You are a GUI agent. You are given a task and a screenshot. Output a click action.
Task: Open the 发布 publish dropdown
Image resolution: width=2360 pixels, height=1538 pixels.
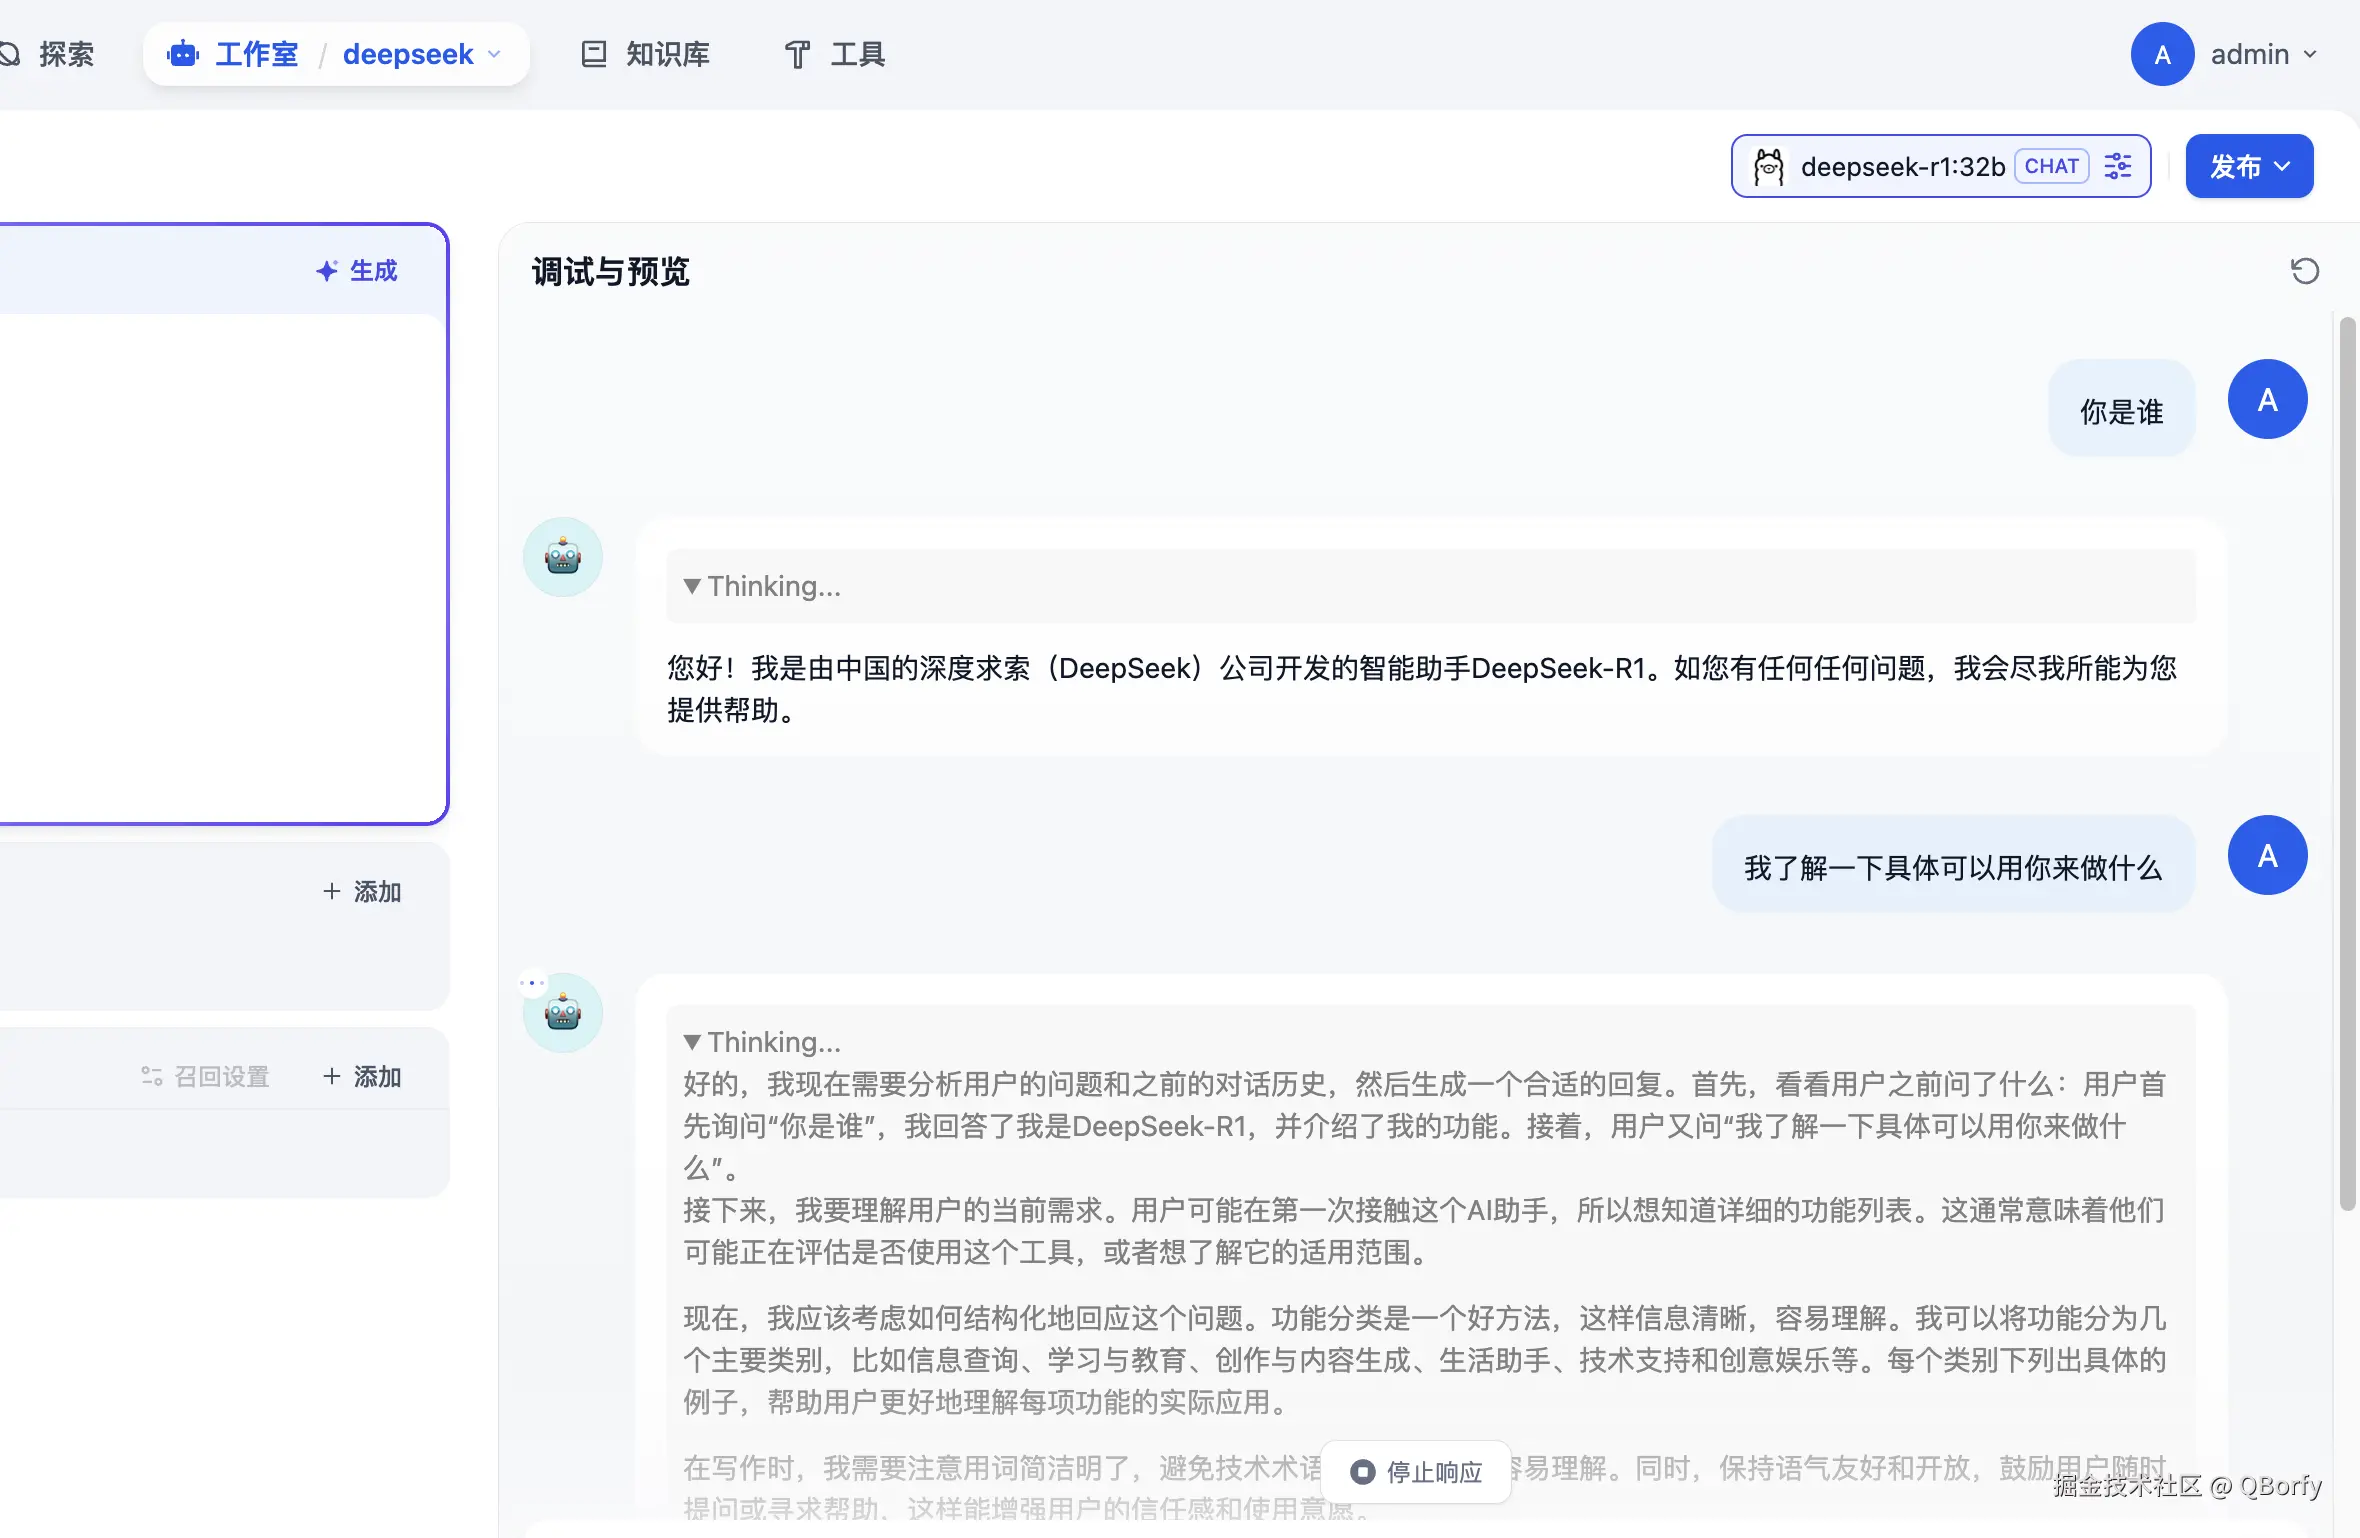click(2249, 166)
